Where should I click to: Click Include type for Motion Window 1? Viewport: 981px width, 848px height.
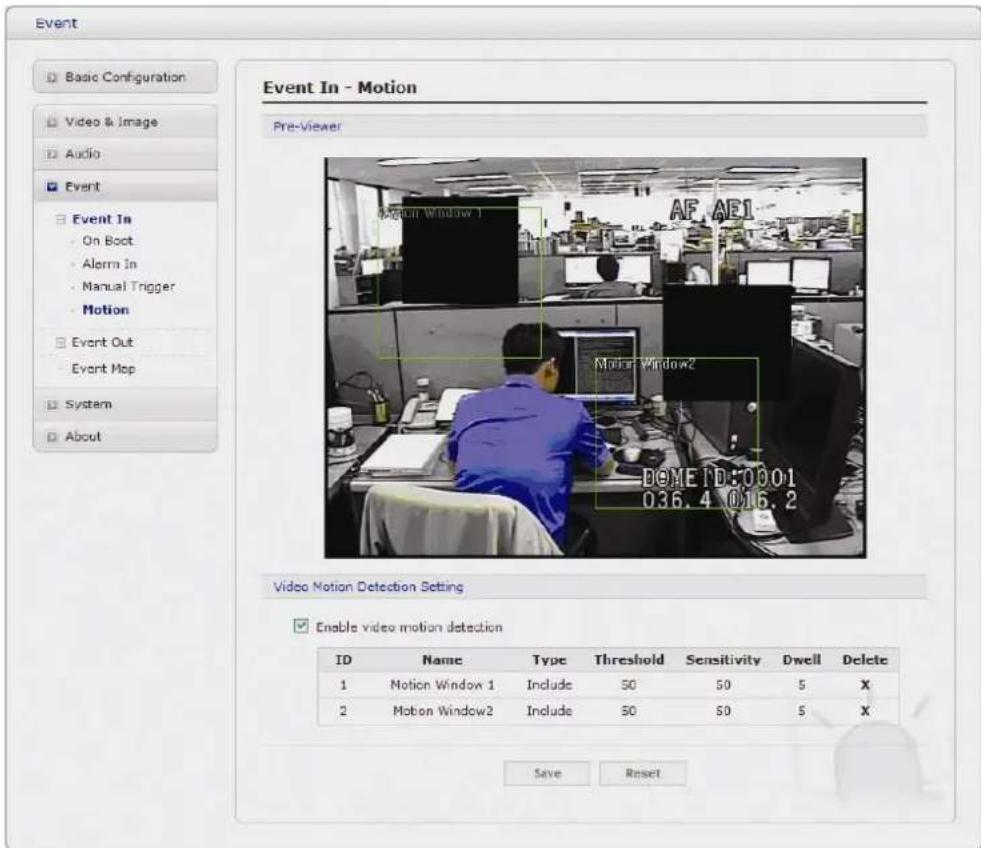point(549,685)
